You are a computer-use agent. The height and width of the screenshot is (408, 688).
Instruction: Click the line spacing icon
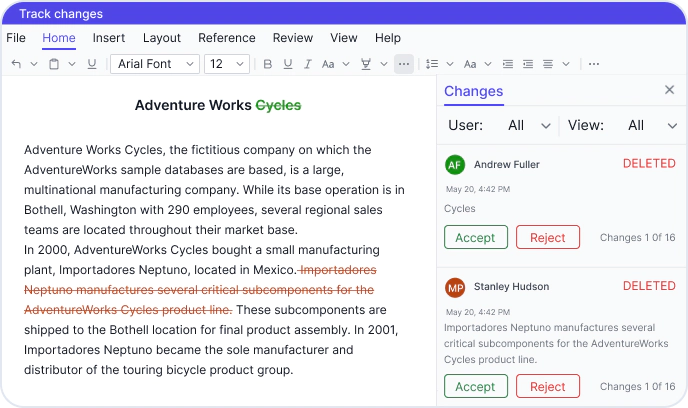pyautogui.click(x=432, y=64)
